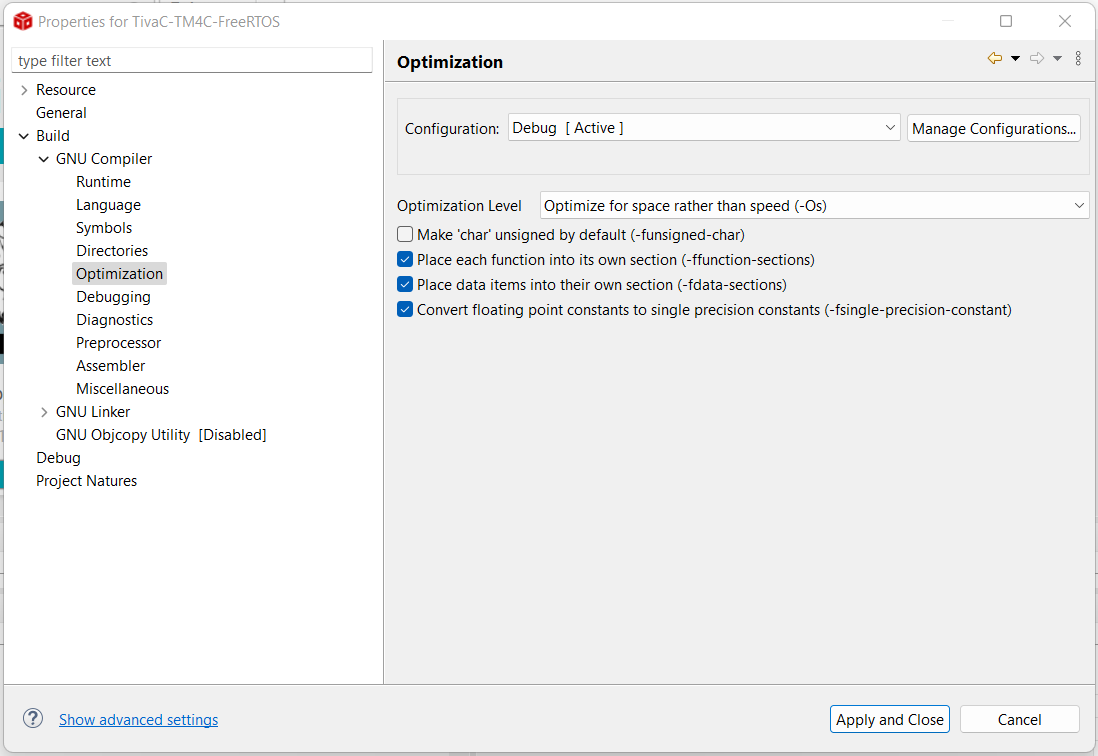Viewport: 1098px width, 756px height.
Task: Collapse the GNU Compiler node
Action: click(x=43, y=159)
